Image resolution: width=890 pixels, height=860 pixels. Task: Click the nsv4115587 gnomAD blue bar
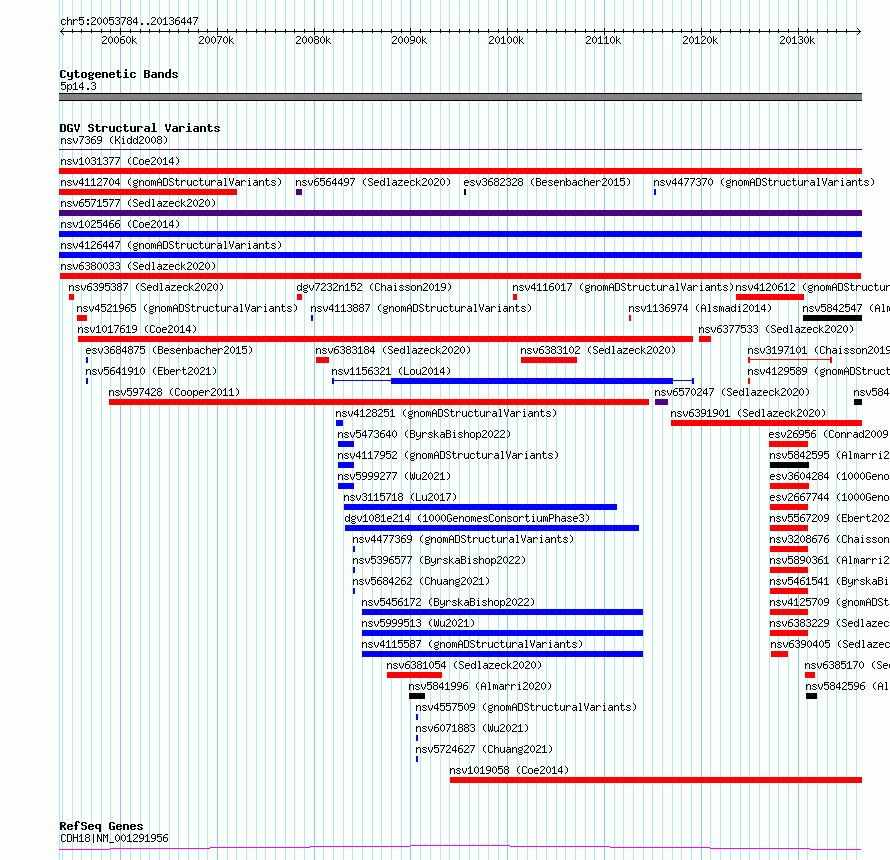point(502,654)
